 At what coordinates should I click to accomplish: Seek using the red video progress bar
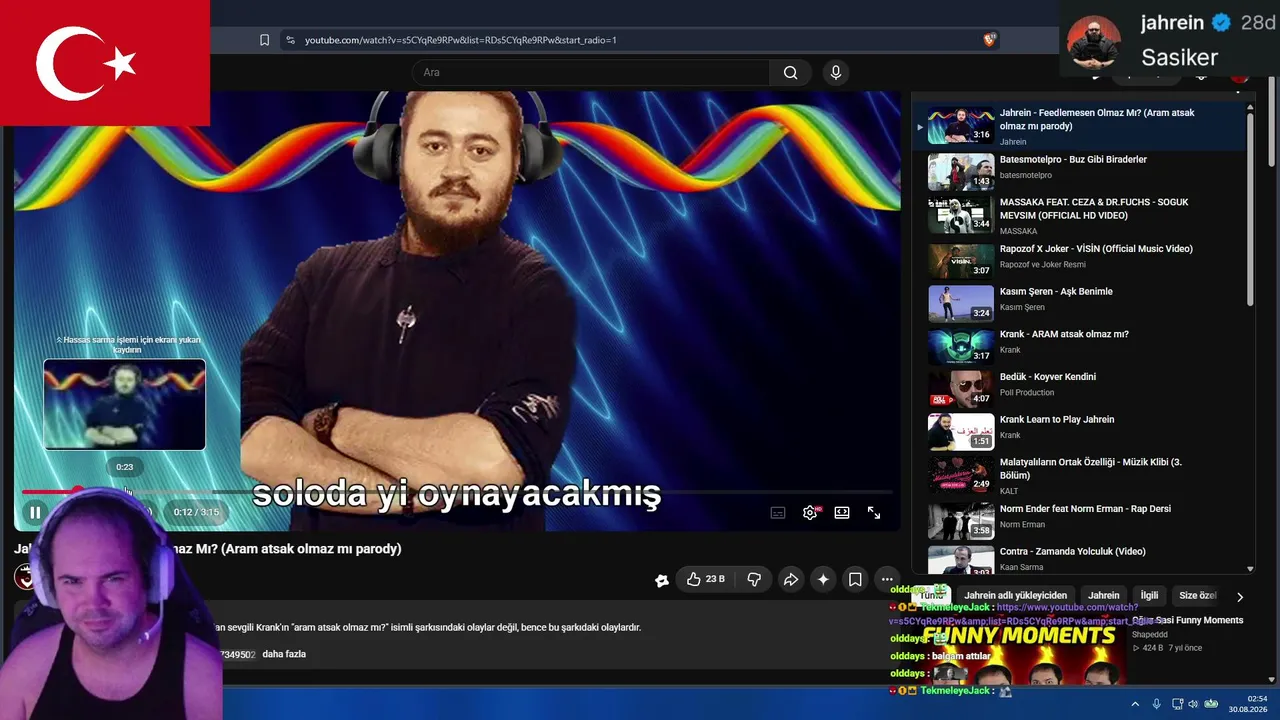(x=457, y=491)
